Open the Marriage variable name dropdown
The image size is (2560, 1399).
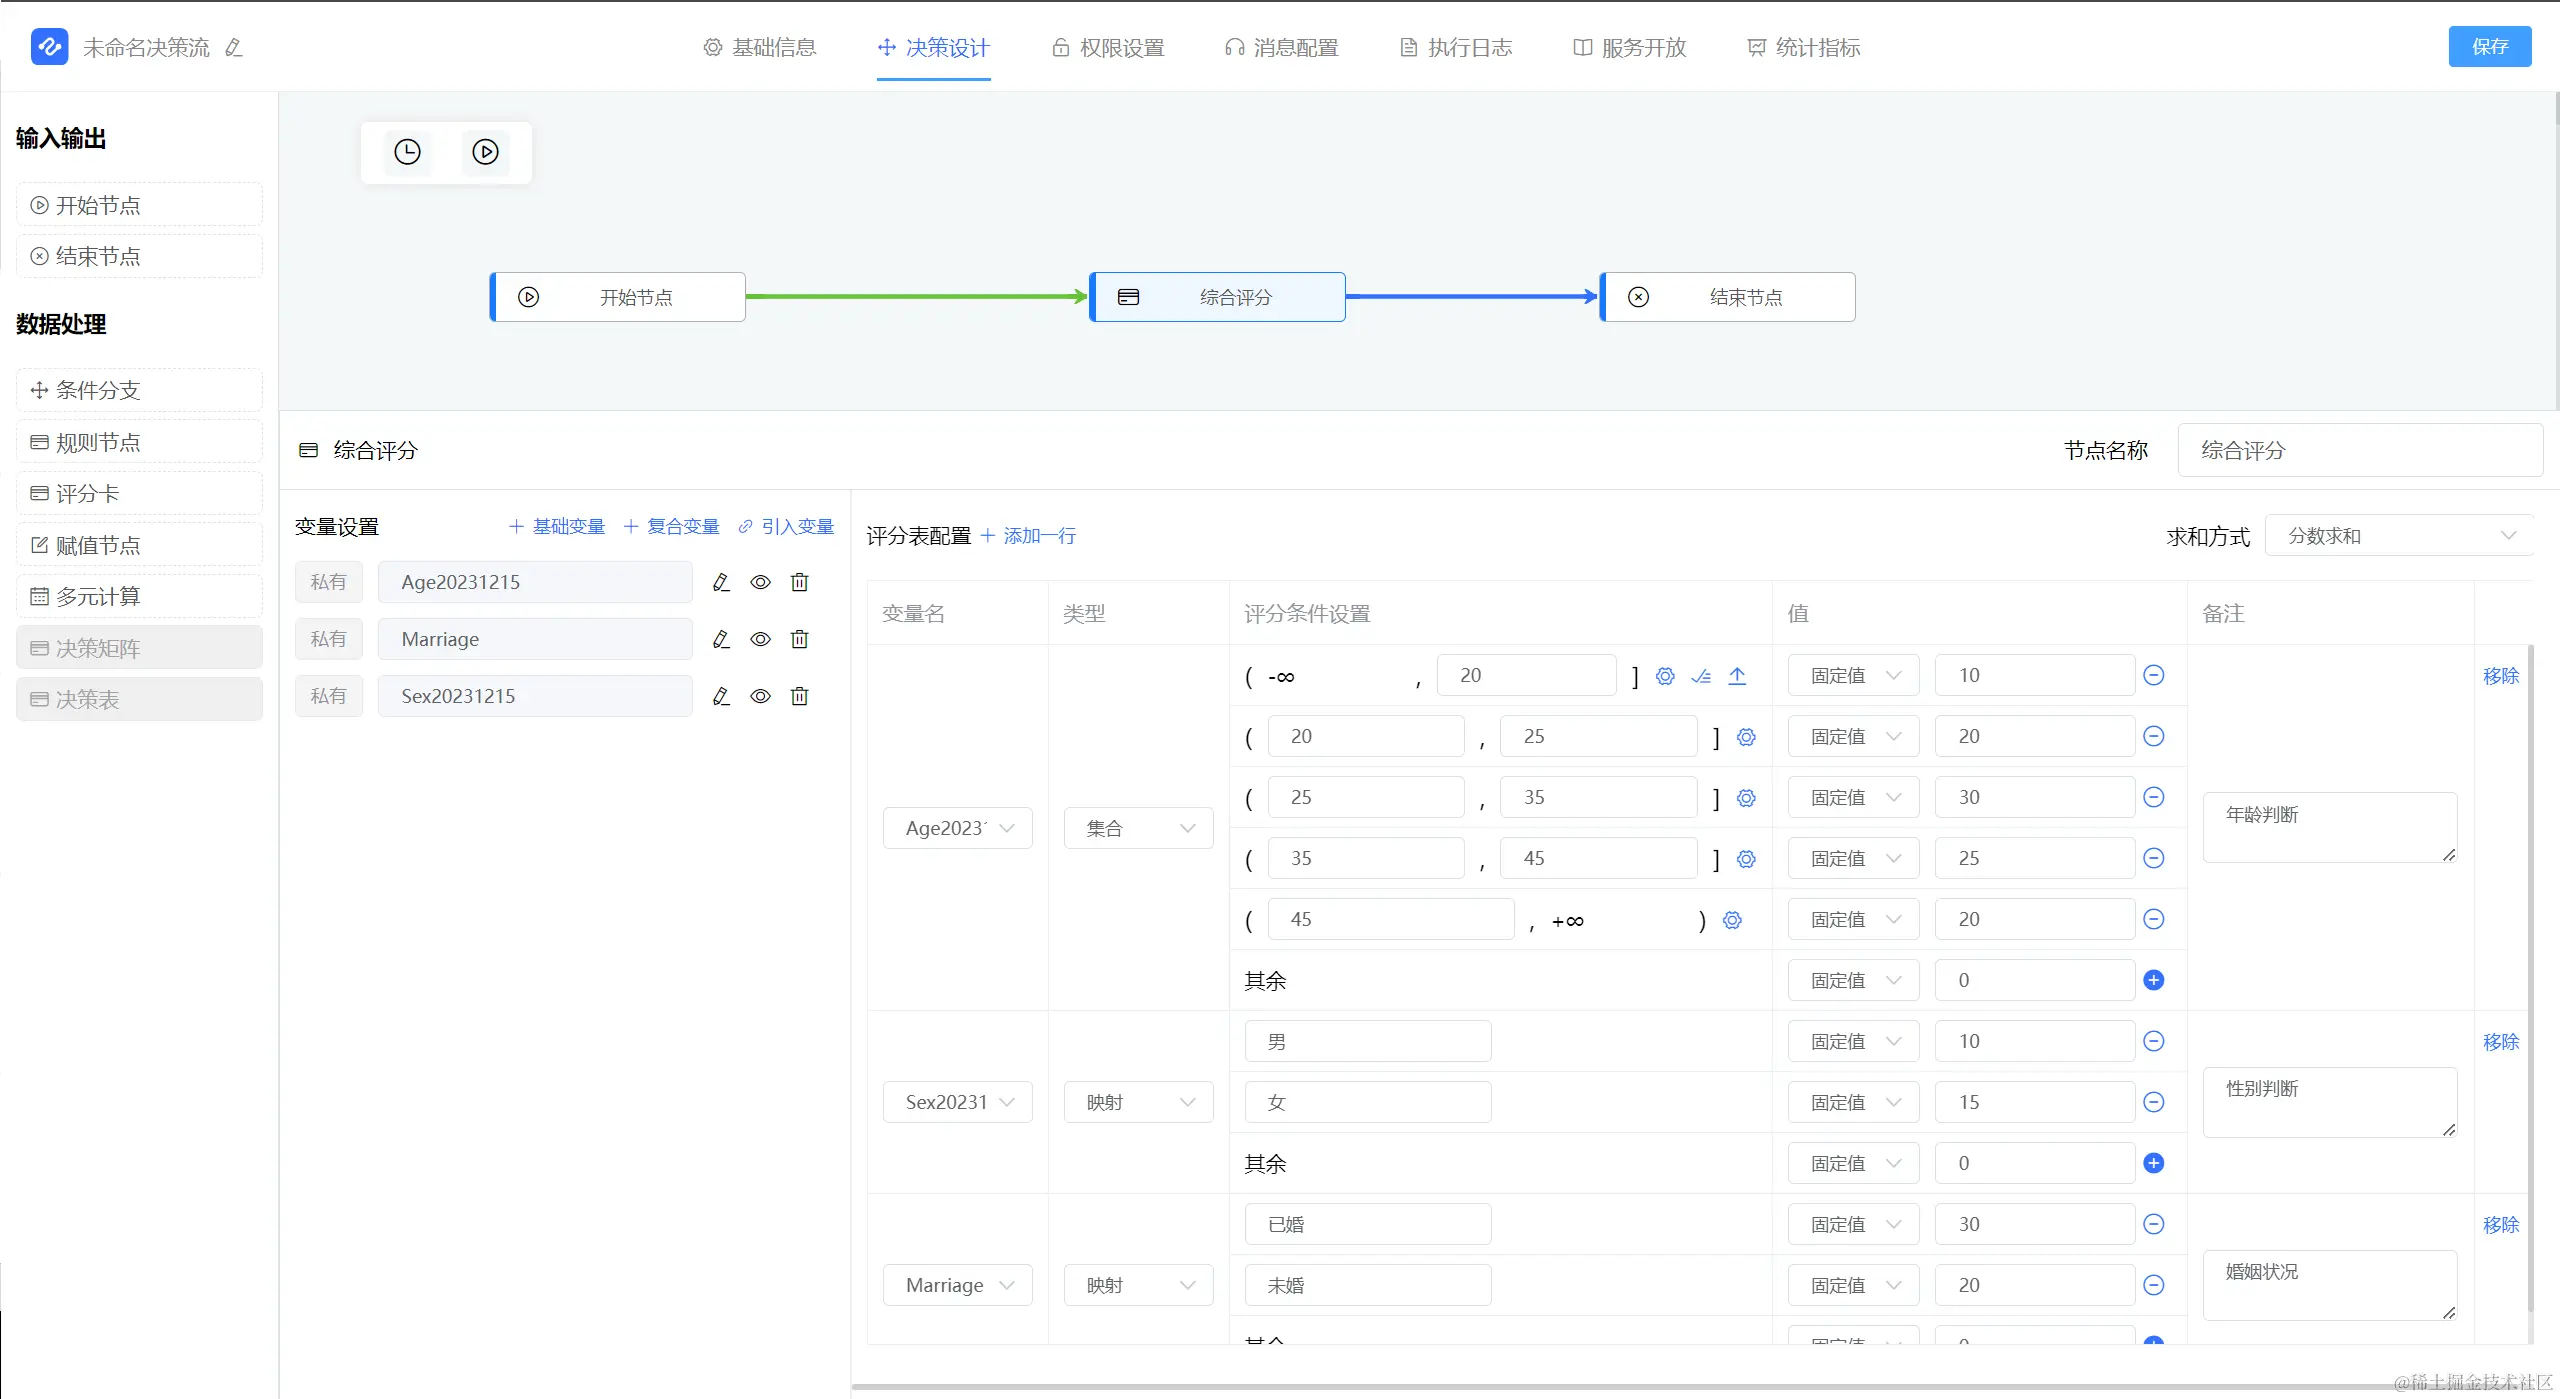coord(957,1285)
